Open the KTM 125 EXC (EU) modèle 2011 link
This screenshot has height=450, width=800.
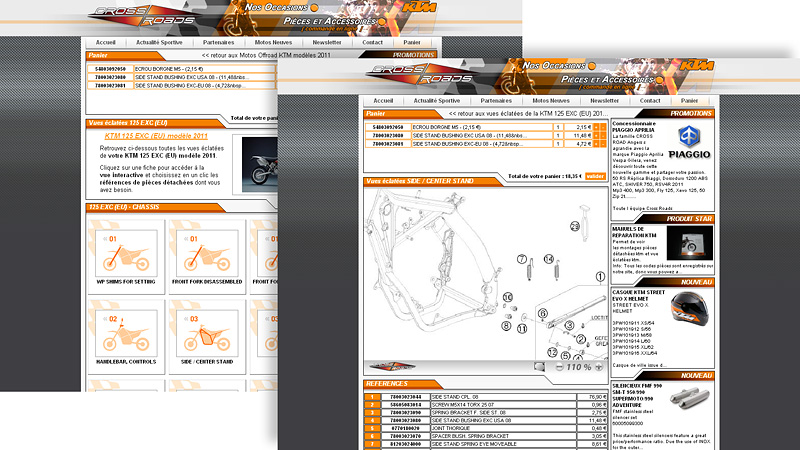click(156, 136)
